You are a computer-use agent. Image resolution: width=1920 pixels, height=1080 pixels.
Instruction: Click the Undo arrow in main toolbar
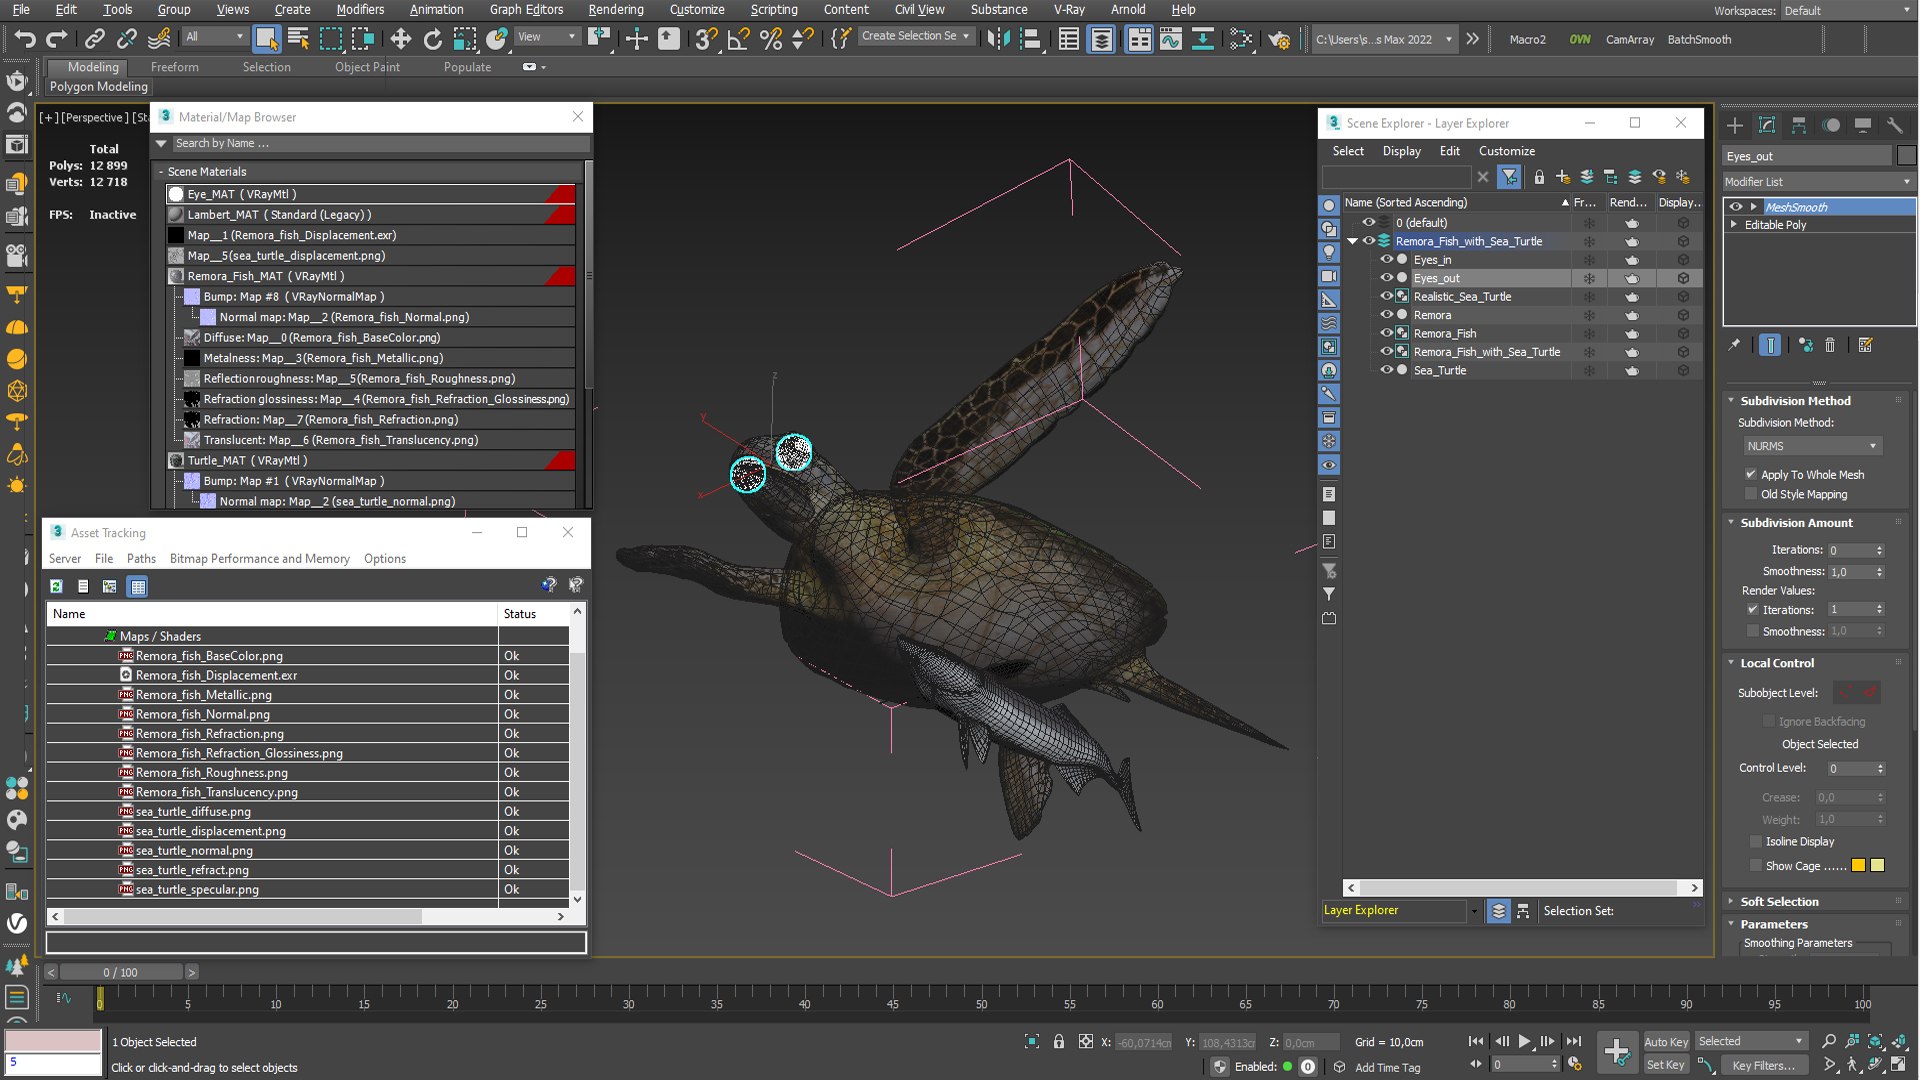point(25,39)
